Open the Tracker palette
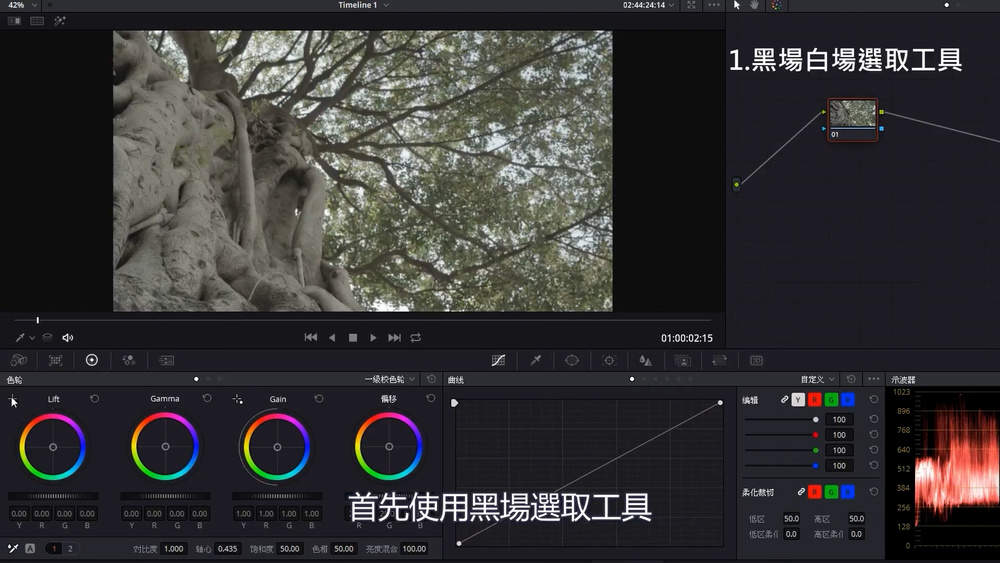The height and width of the screenshot is (563, 1000). click(x=609, y=360)
